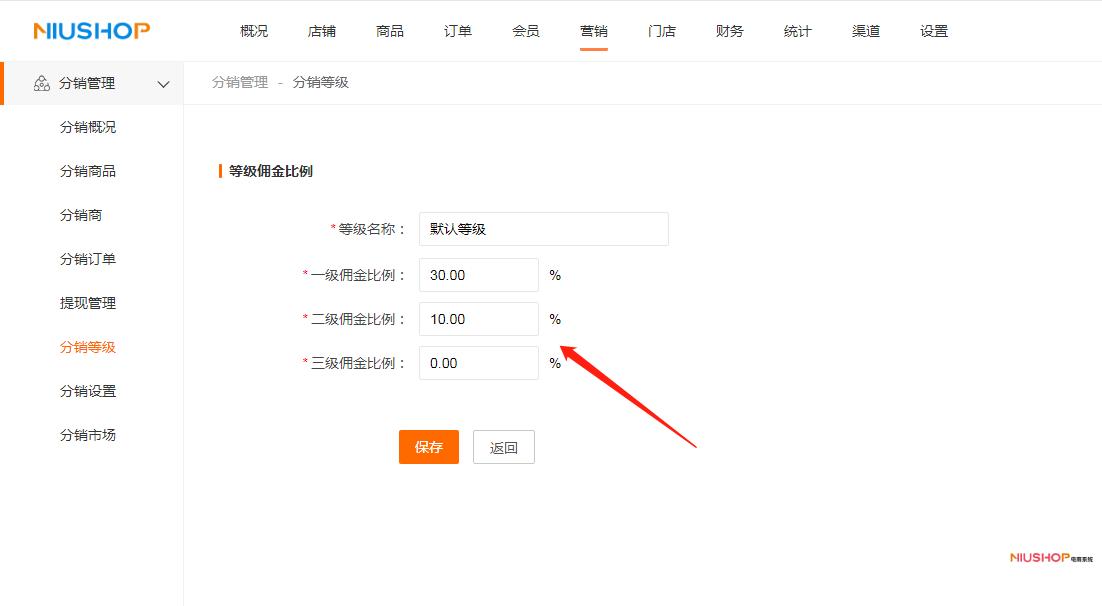Viewport: 1102px width, 606px height.
Task: Click the 分销管理 breadcrumb link
Action: point(239,84)
